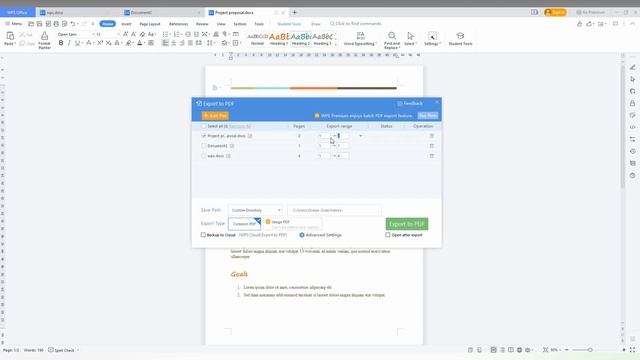The image size is (640, 360).
Task: Toggle Italic formatting
Action: coord(69,43)
